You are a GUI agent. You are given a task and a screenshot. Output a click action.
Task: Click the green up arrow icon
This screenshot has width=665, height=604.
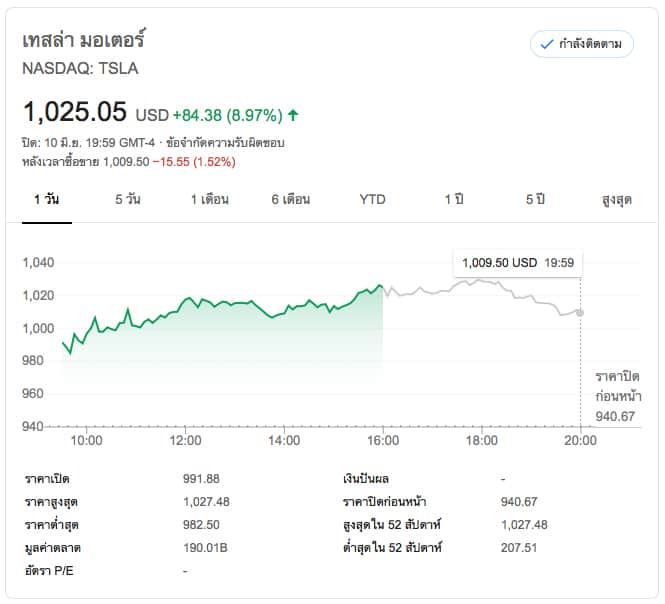[x=293, y=115]
